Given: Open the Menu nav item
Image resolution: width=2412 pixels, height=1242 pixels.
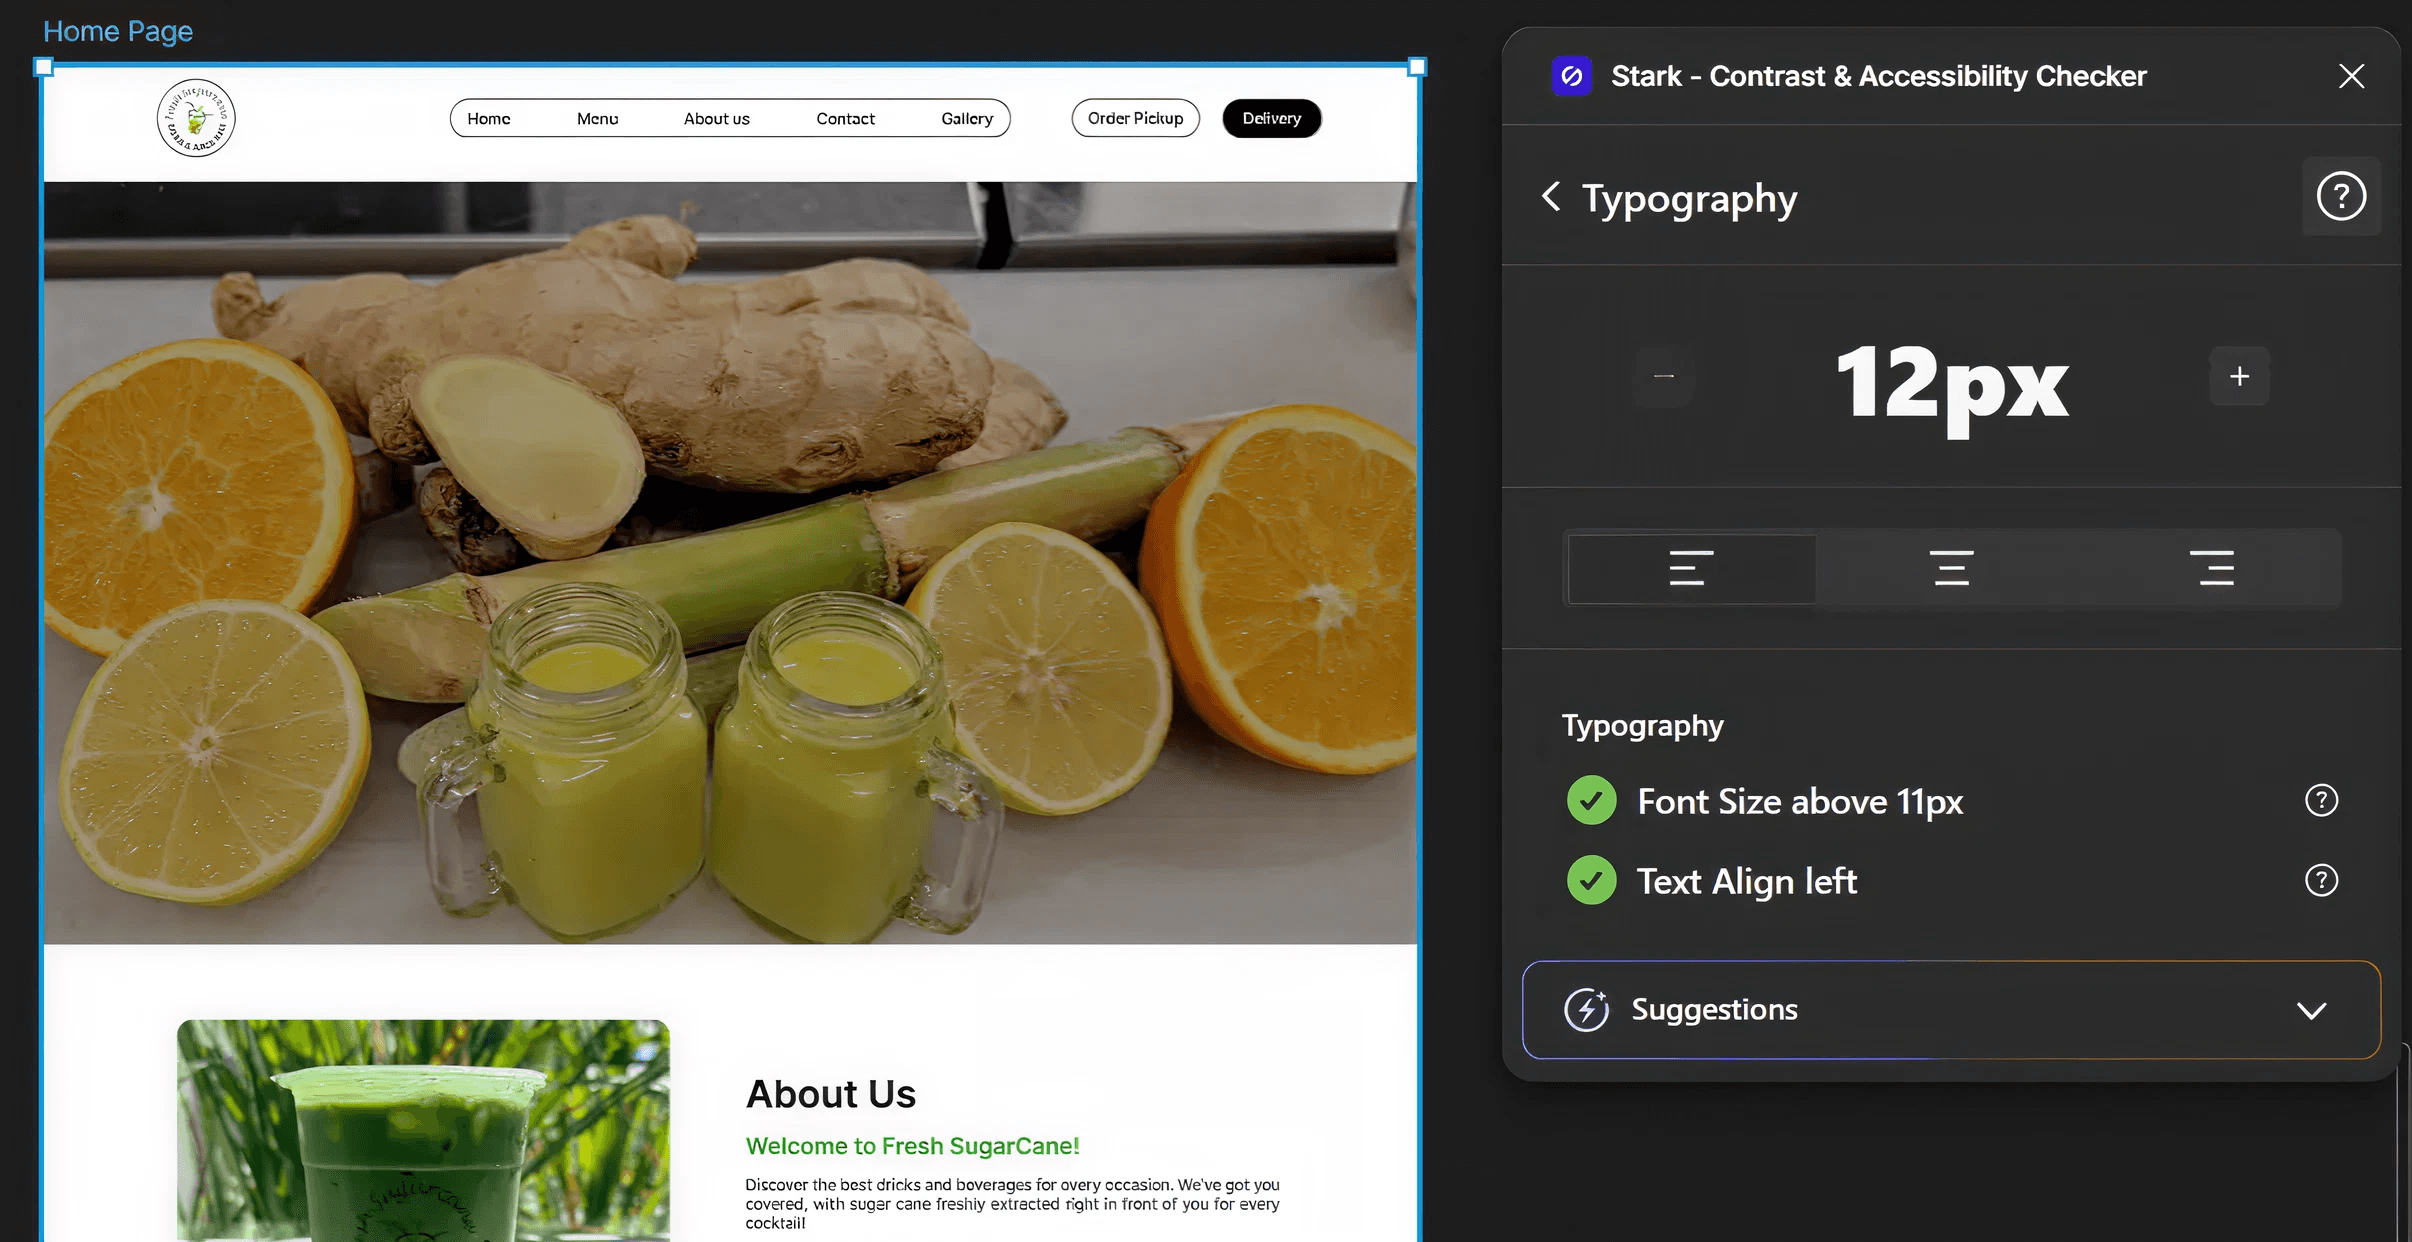Looking at the screenshot, I should click(x=597, y=119).
